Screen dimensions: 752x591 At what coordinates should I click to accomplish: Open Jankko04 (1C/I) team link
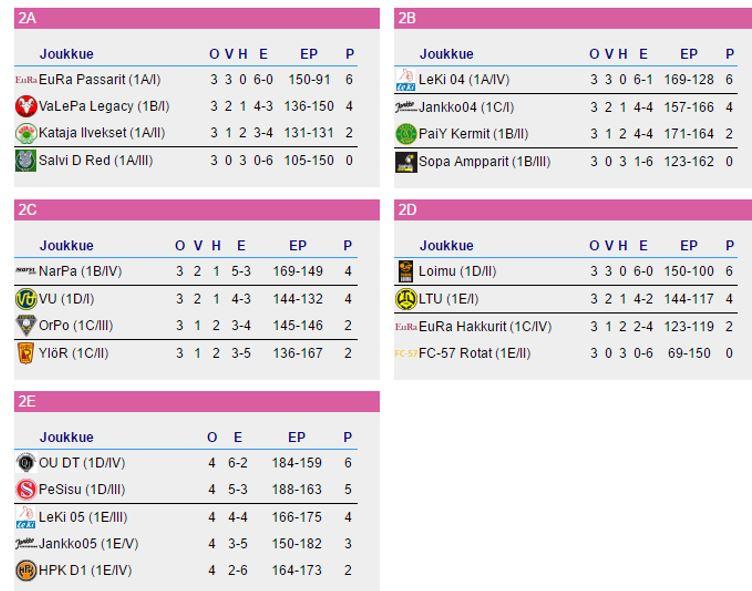(x=466, y=107)
